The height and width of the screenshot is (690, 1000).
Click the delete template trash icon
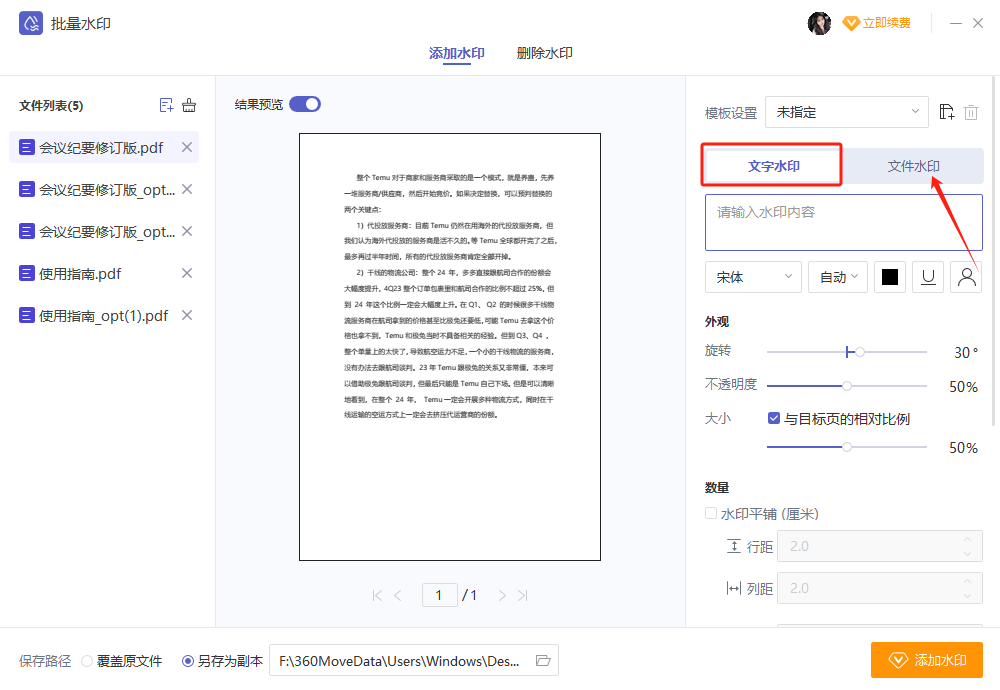coord(971,113)
